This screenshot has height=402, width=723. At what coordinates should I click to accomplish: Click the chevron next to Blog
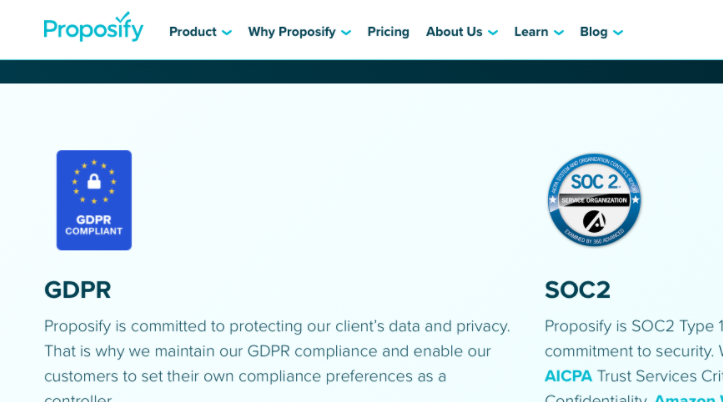[618, 32]
